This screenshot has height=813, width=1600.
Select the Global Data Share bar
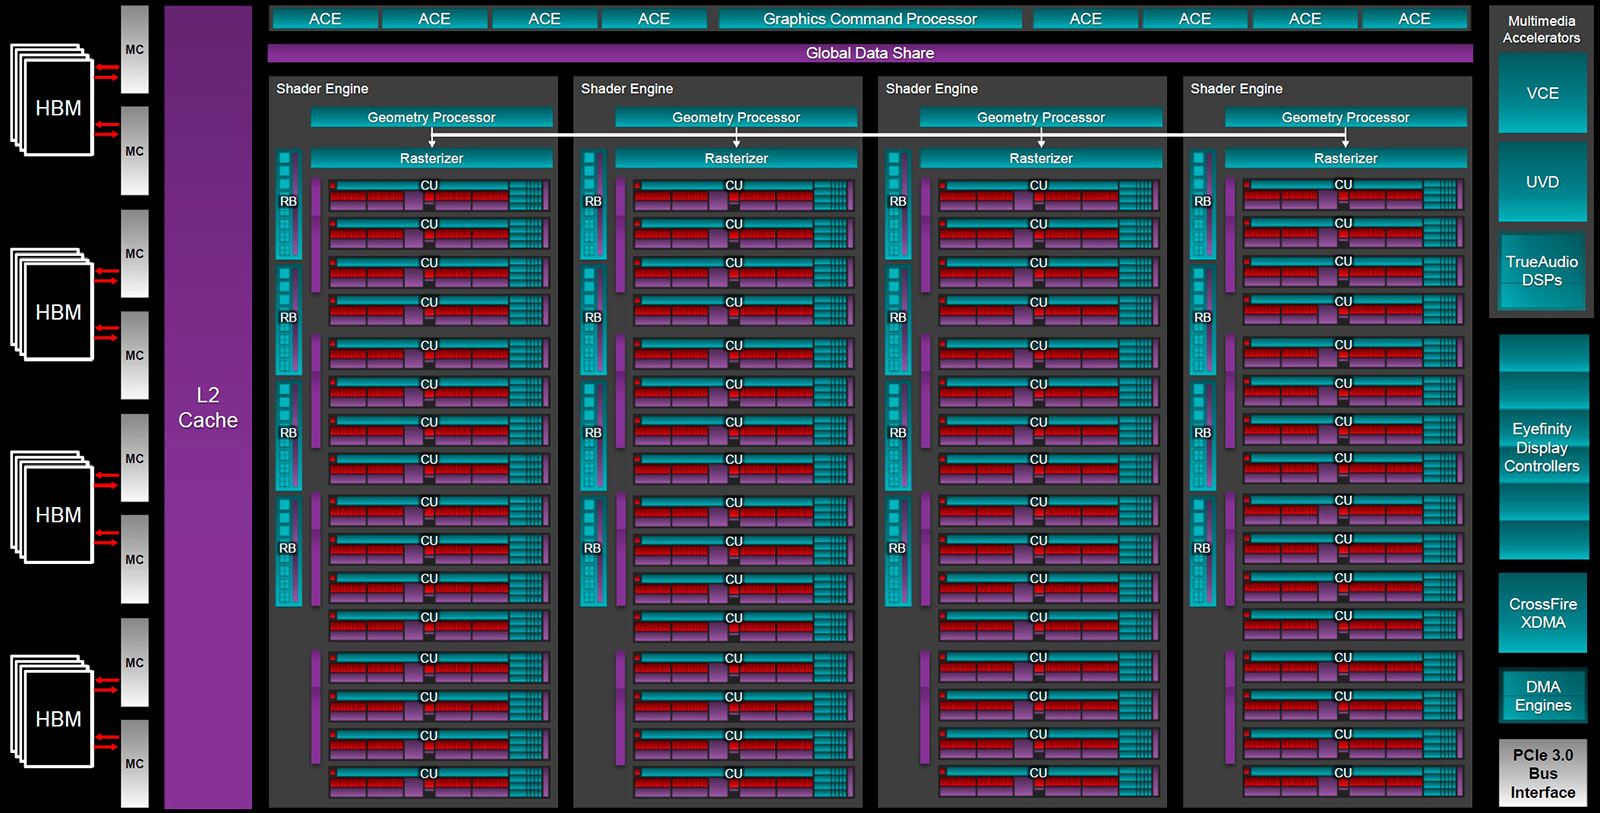tap(869, 53)
